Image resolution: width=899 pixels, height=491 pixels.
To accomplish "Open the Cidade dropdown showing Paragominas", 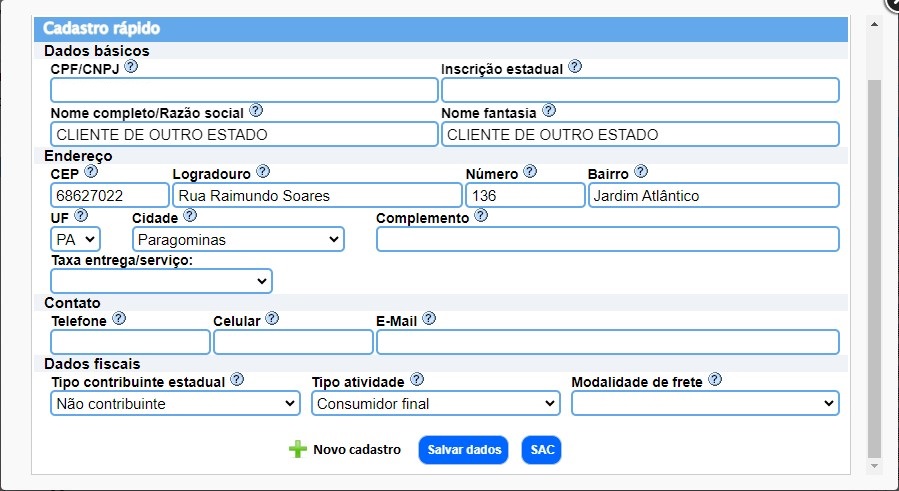I will 238,239.
